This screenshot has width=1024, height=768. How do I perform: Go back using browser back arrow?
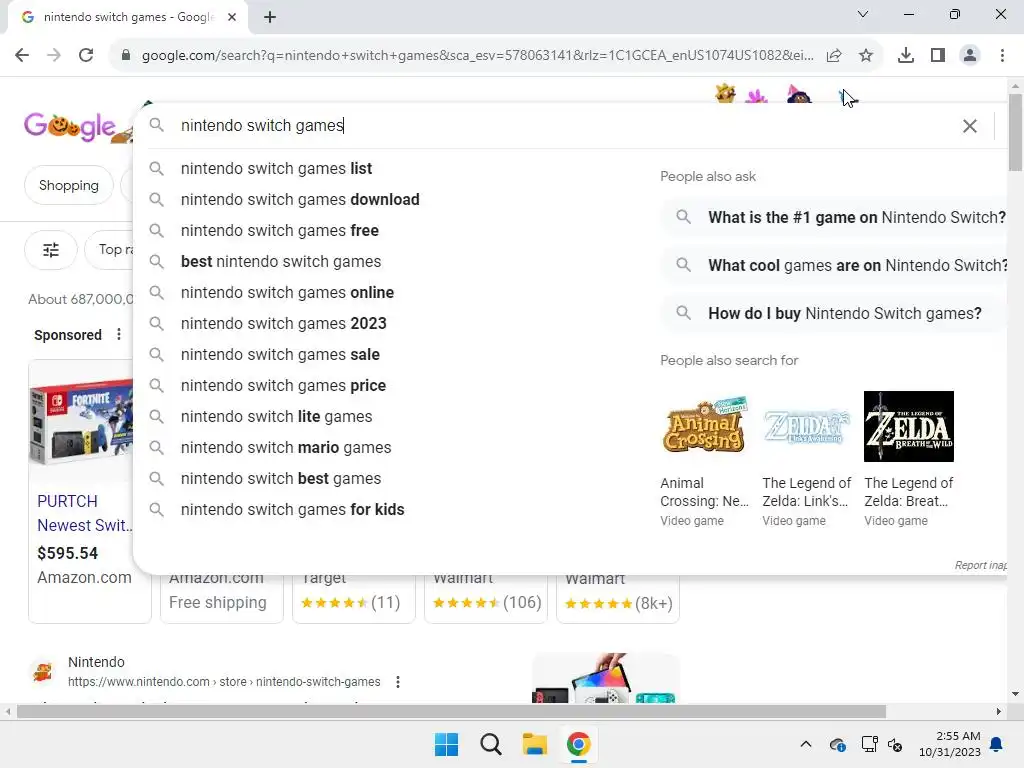pyautogui.click(x=22, y=55)
